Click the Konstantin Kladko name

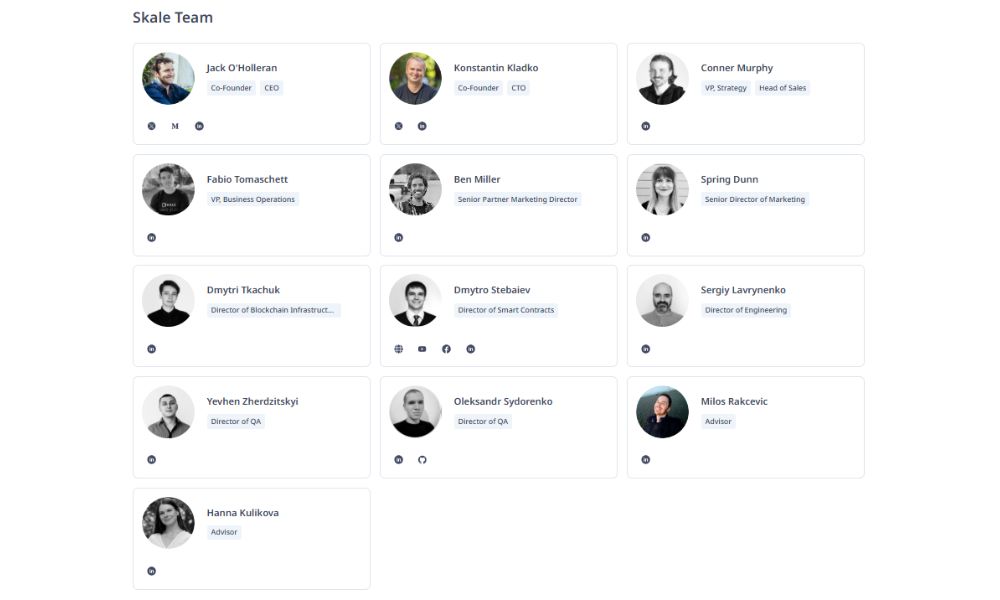496,68
